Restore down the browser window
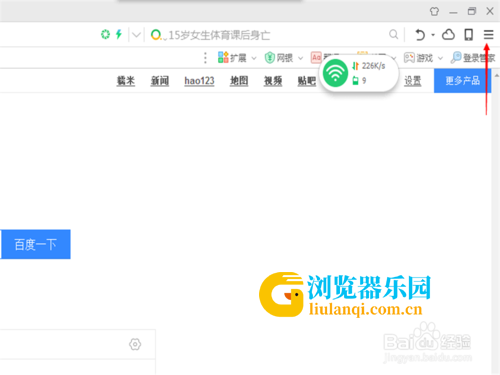 tap(472, 11)
